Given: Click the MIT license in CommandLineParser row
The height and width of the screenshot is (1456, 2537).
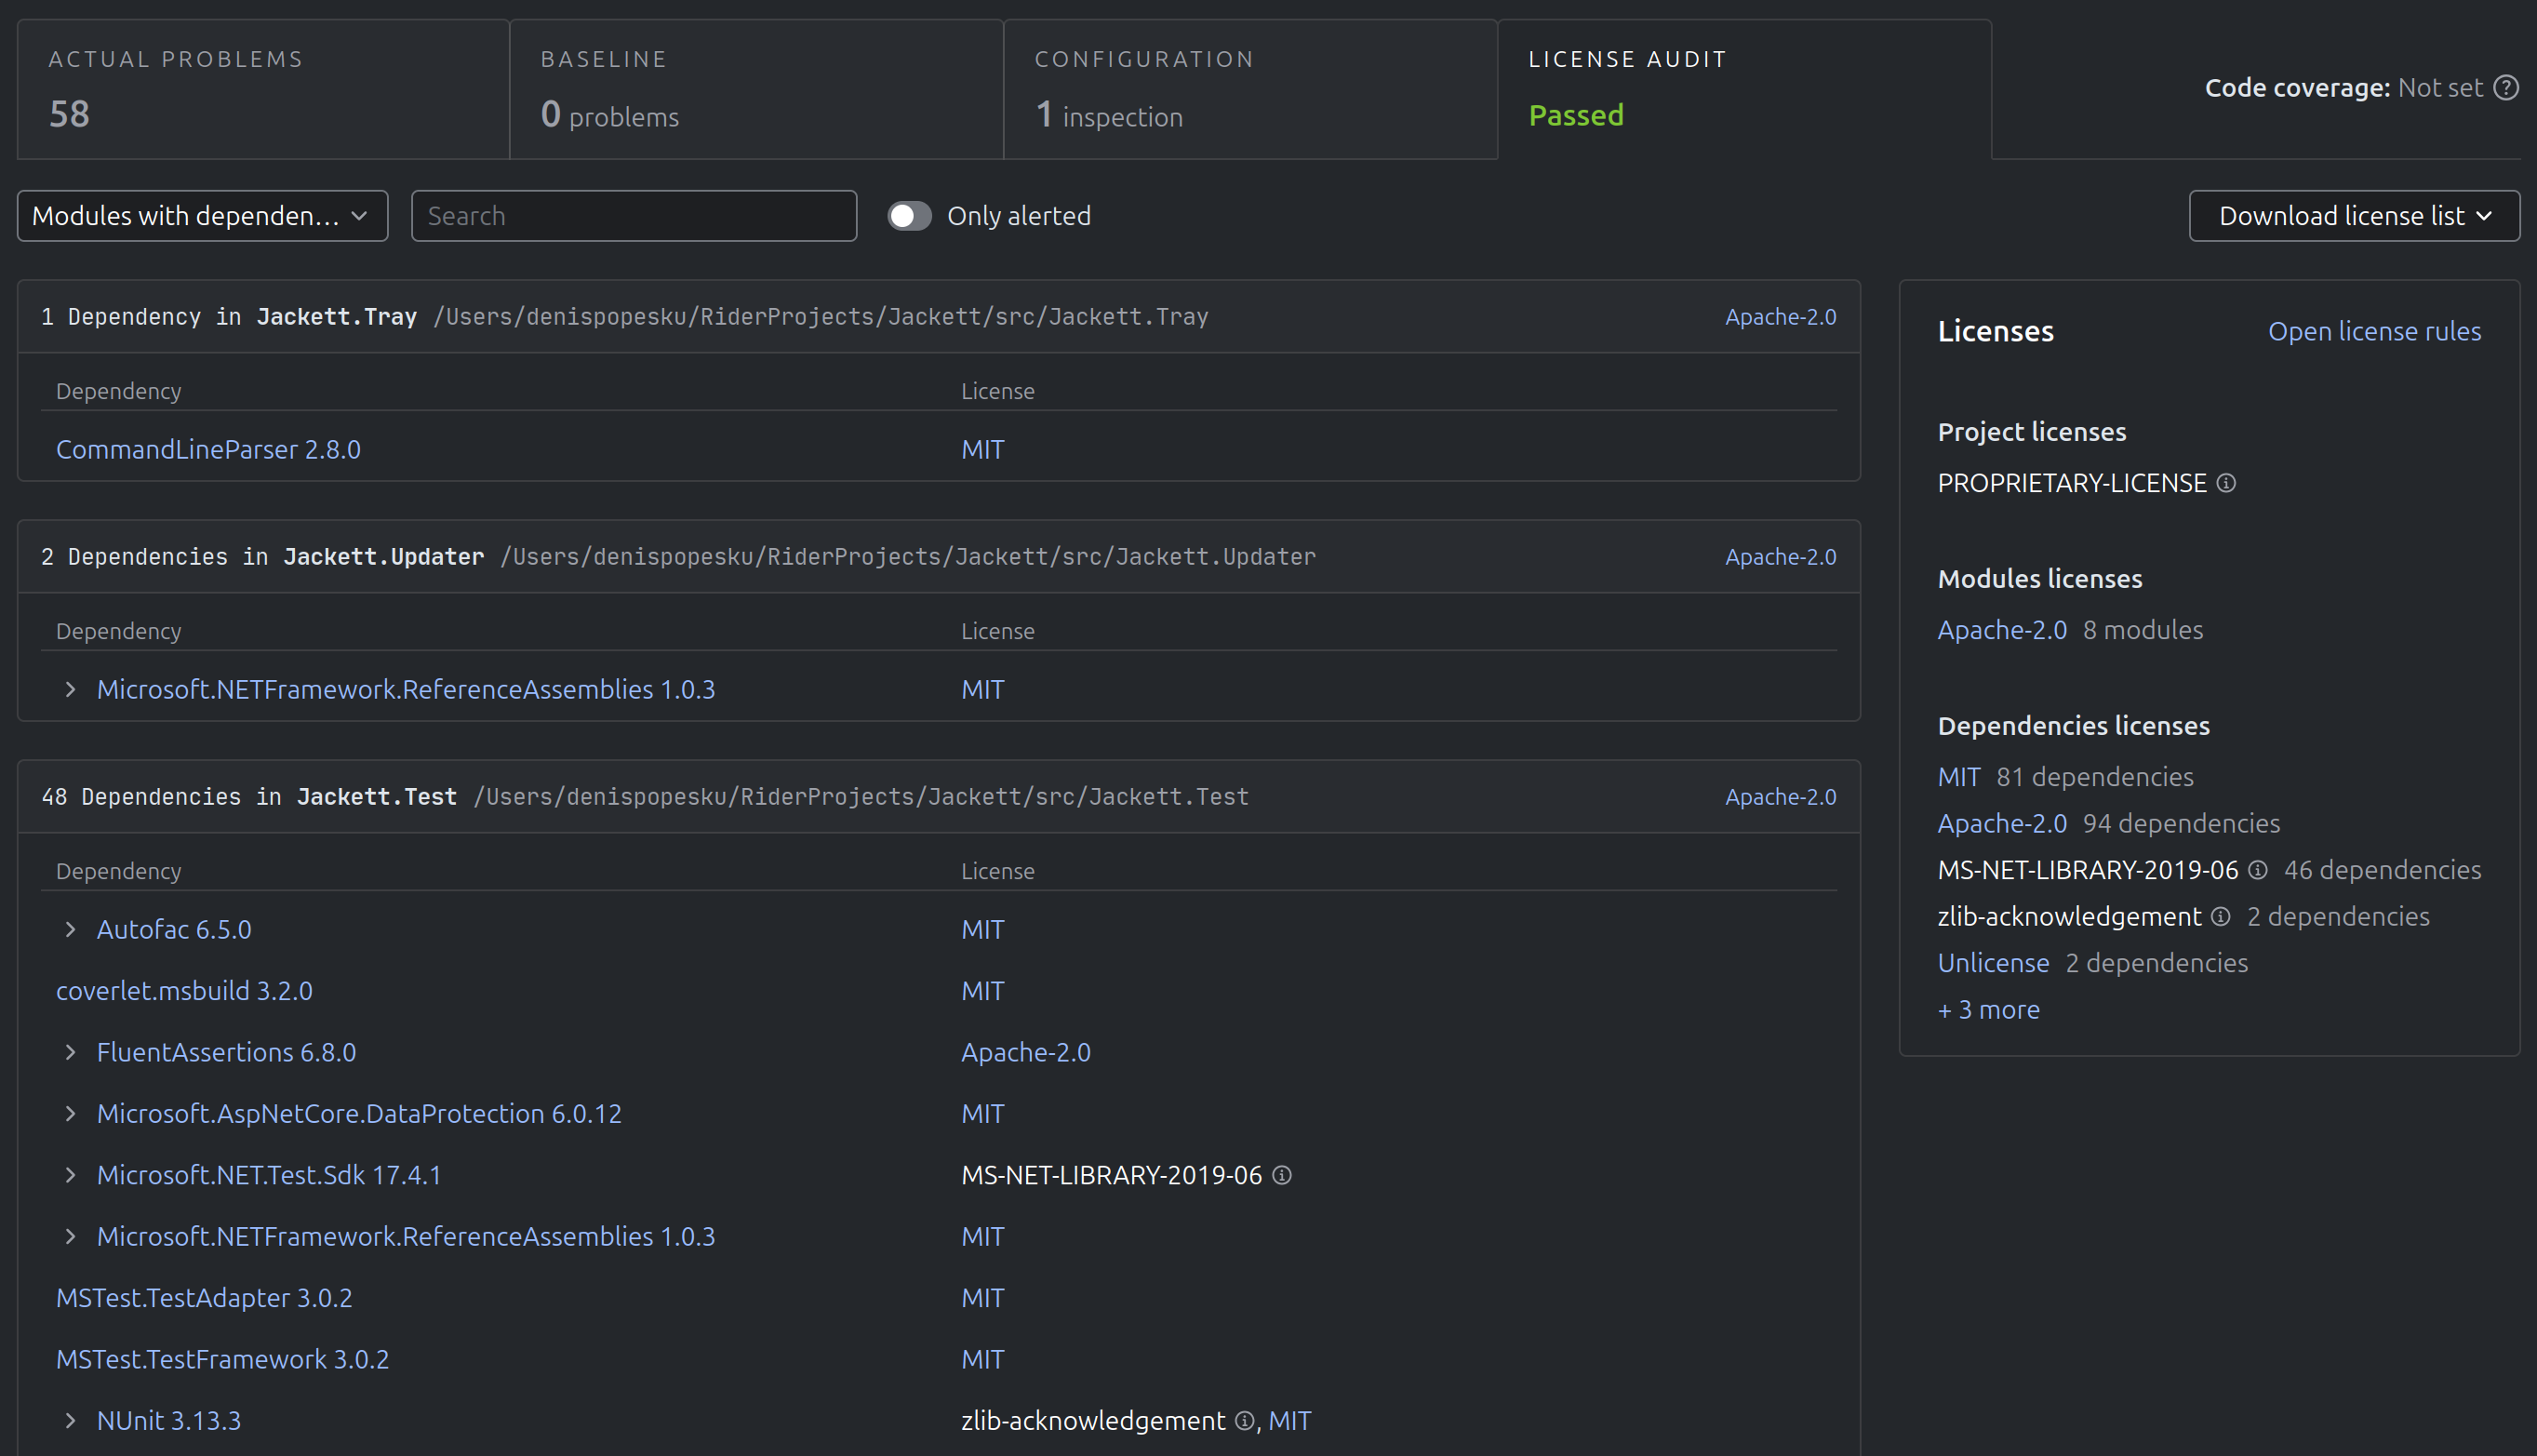Looking at the screenshot, I should coord(982,450).
